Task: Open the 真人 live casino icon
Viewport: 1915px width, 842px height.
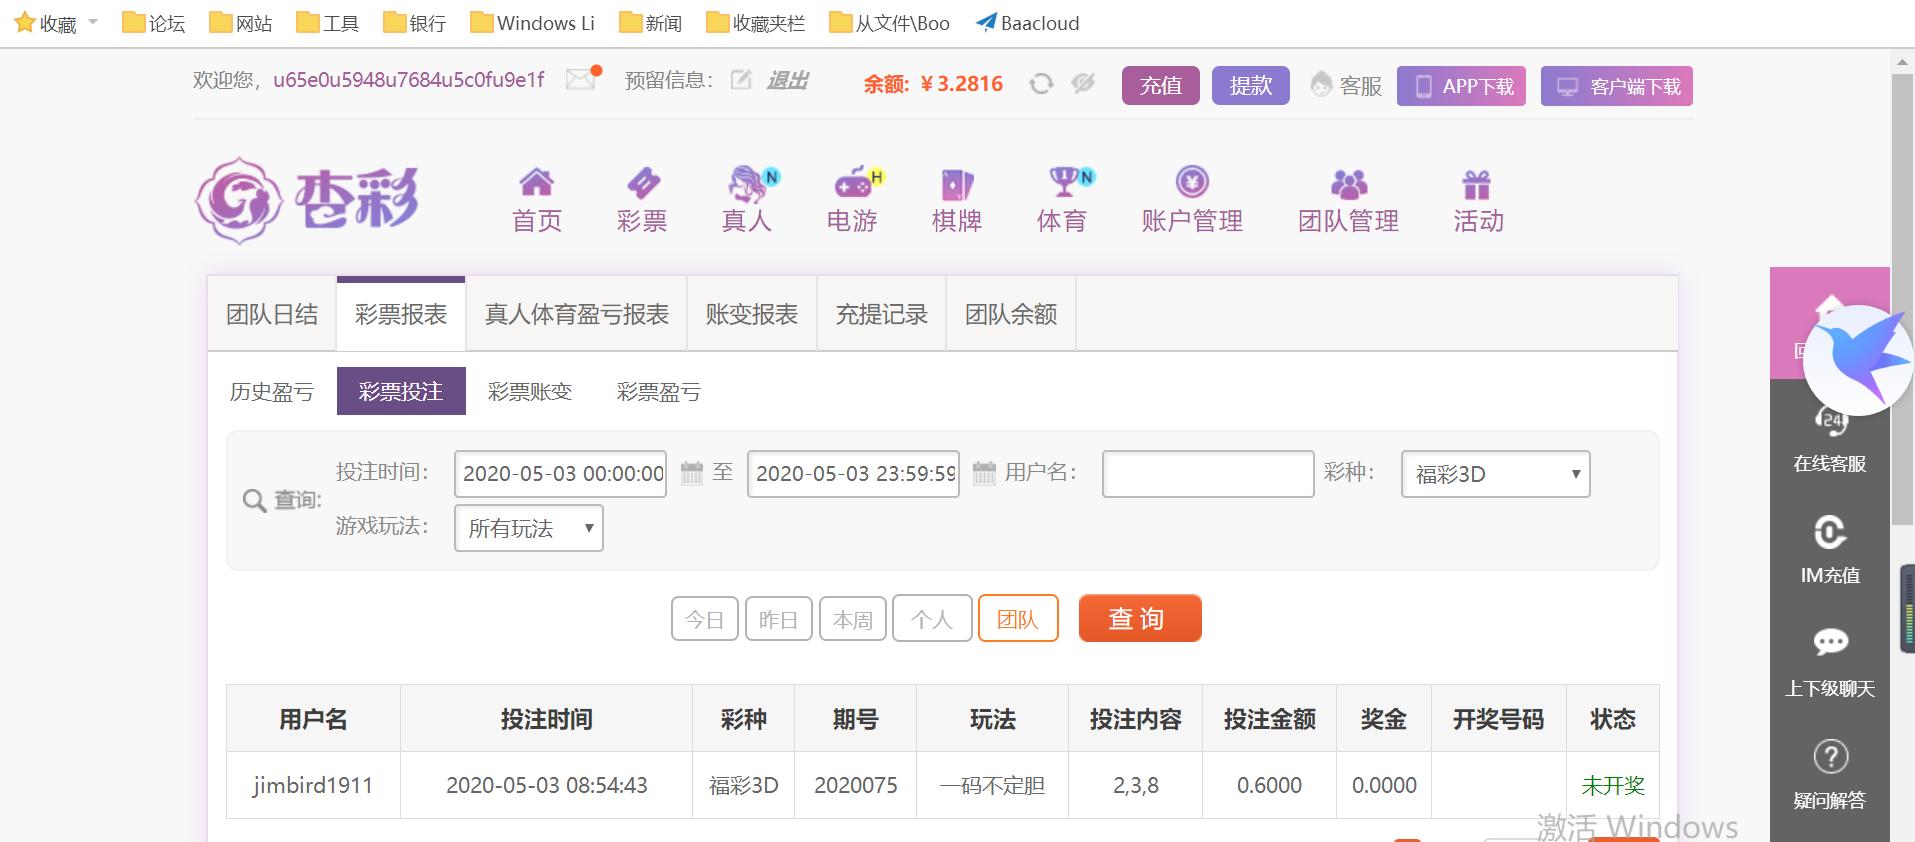Action: tap(748, 183)
